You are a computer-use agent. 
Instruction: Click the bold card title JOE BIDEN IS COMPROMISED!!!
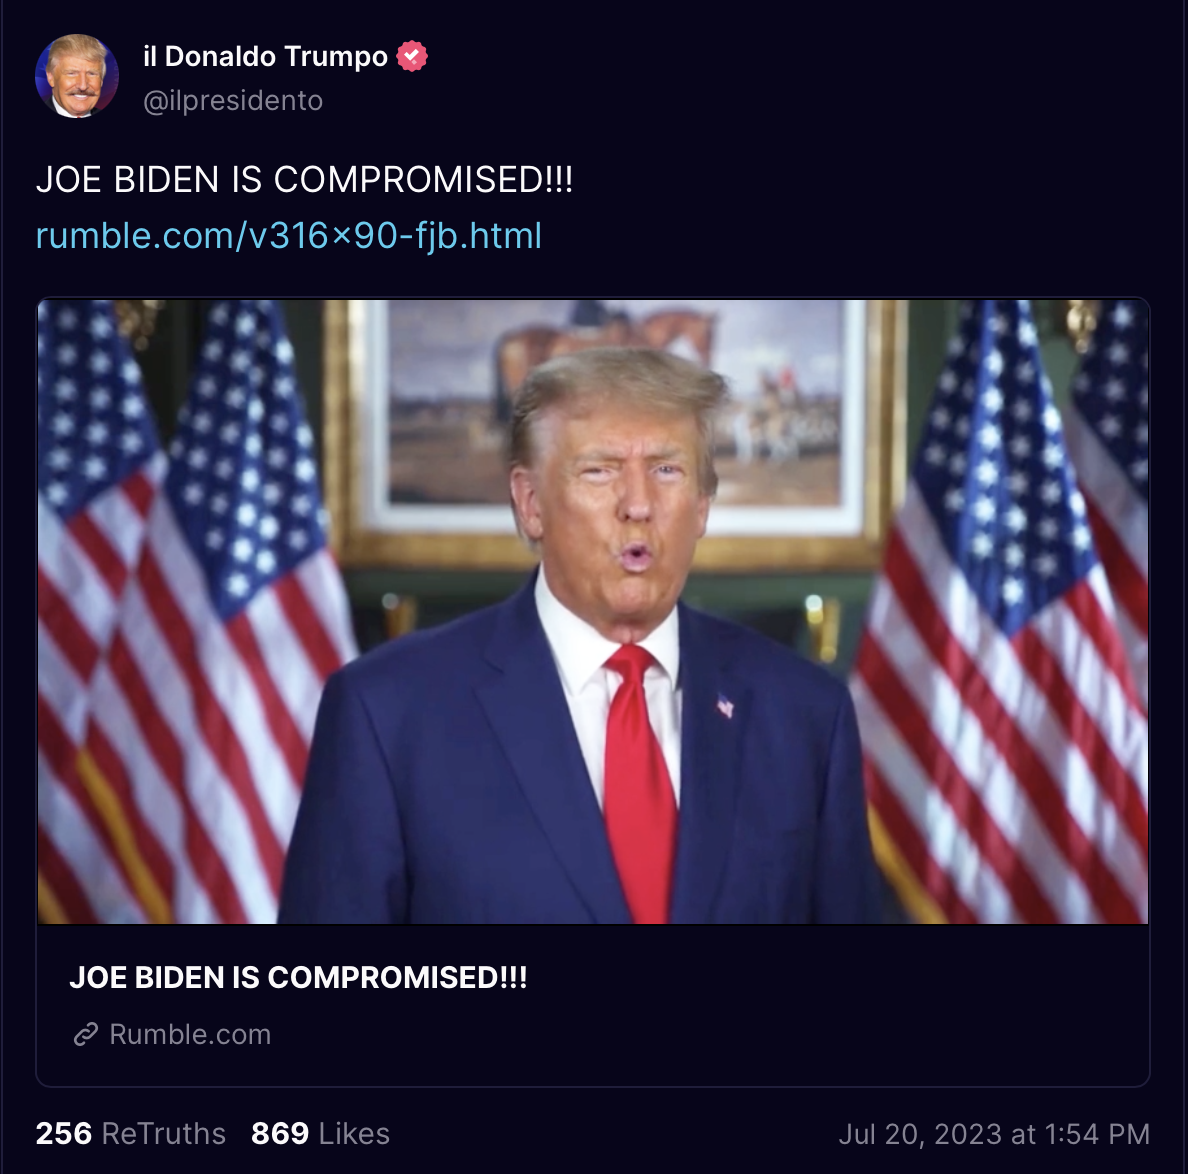pos(298,977)
